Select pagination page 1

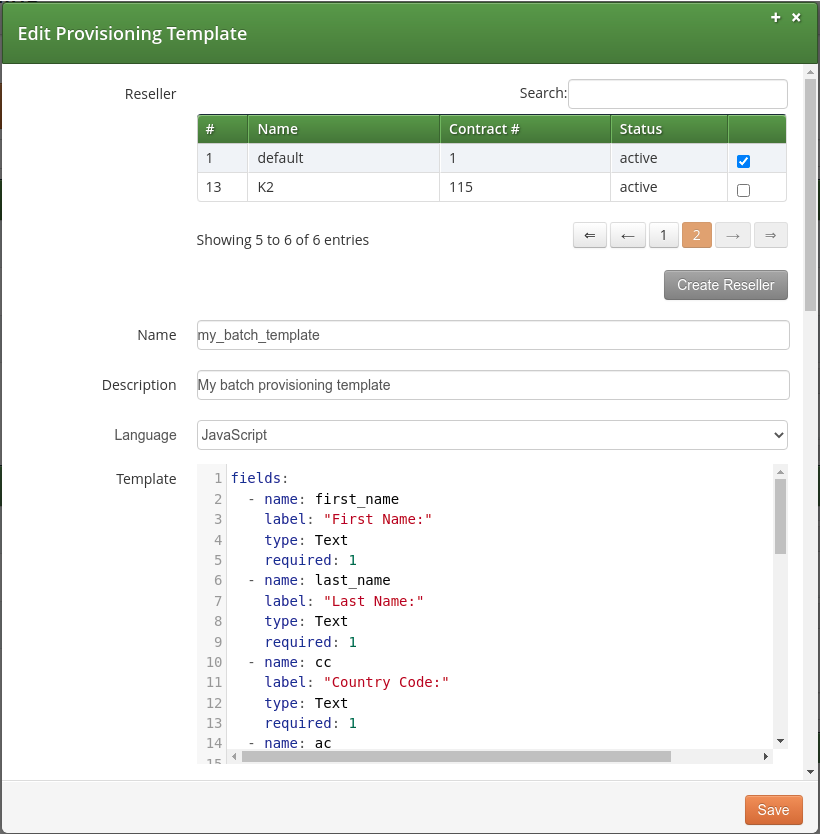[x=663, y=234]
